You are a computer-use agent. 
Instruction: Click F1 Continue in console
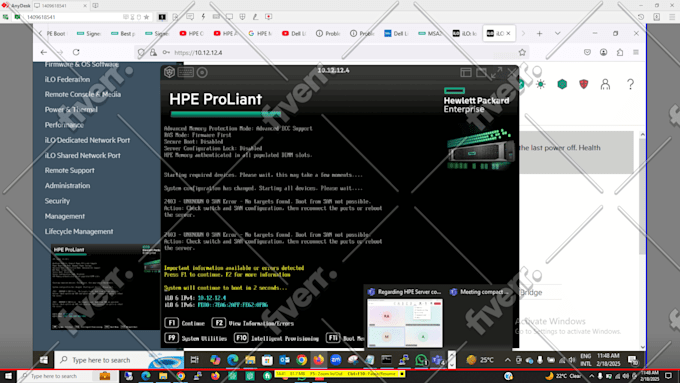click(184, 323)
